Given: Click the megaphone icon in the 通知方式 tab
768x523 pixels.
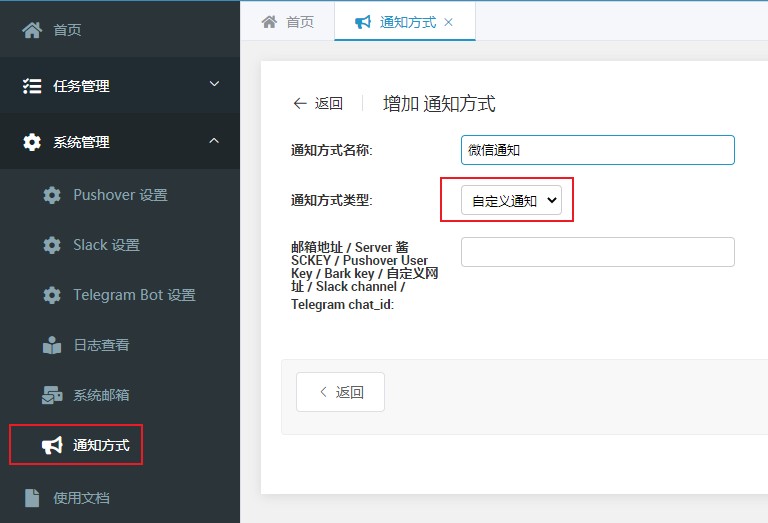Looking at the screenshot, I should [x=363, y=22].
